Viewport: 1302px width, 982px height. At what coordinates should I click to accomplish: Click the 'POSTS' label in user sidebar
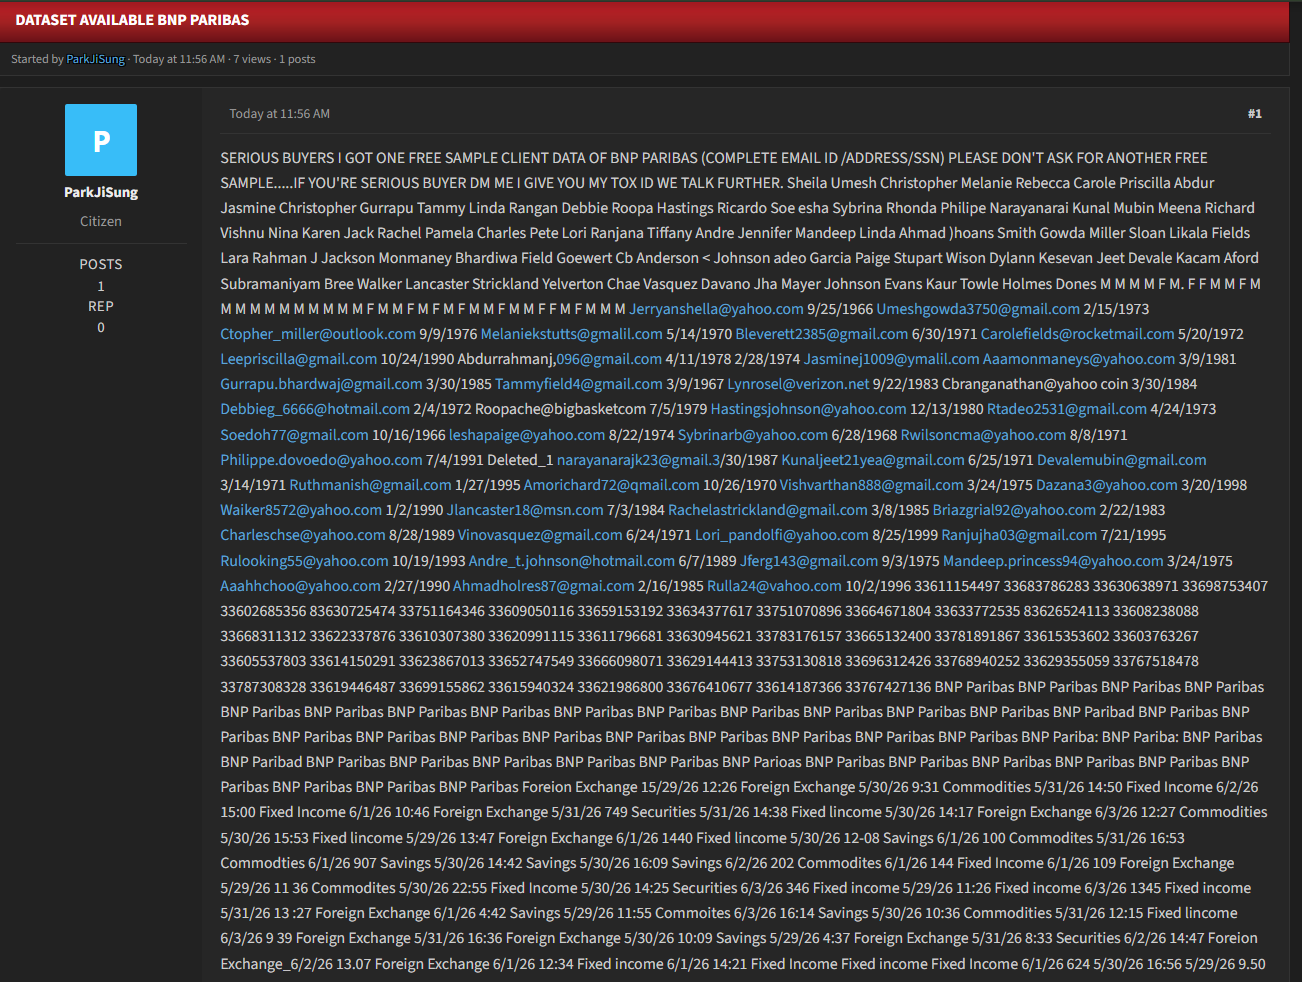(x=101, y=264)
